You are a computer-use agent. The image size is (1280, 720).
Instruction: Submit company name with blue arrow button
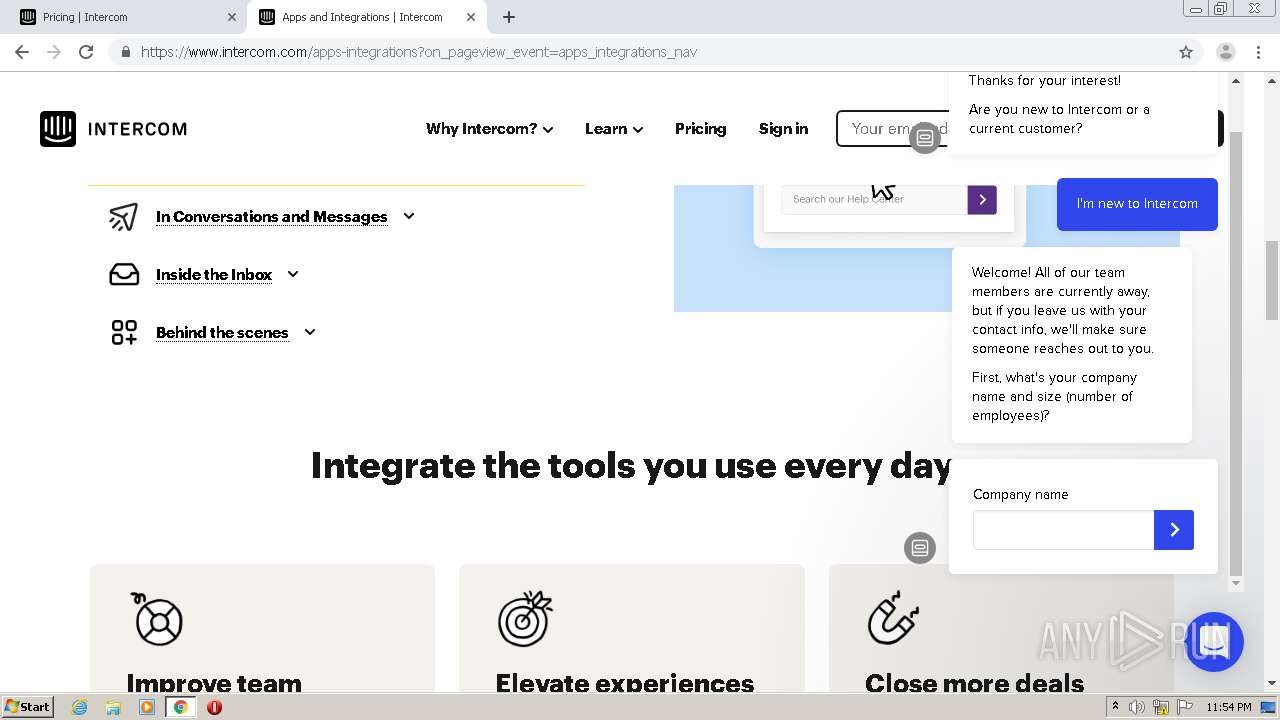[1174, 530]
